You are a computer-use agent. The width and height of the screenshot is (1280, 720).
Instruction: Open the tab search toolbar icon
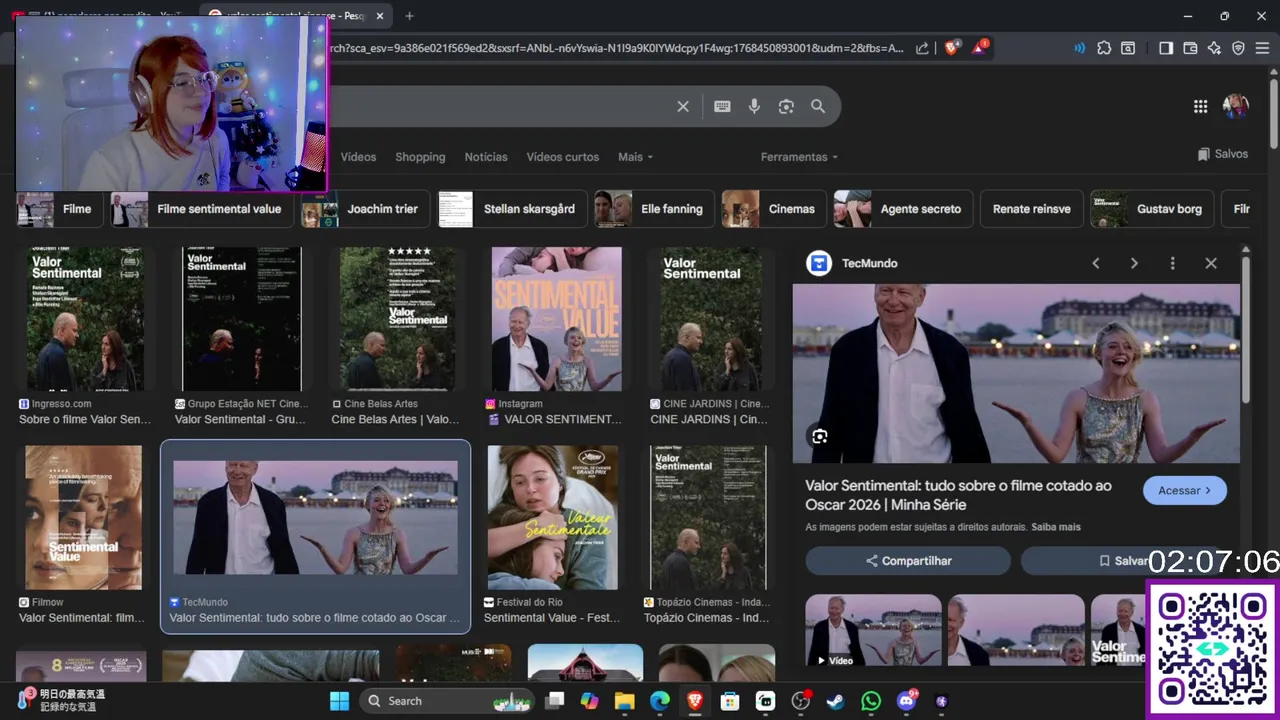click(1128, 48)
